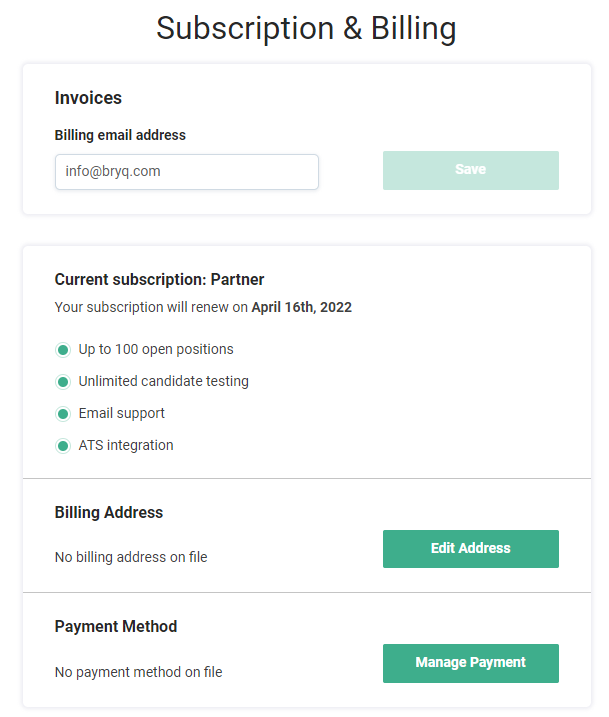
Task: Select the 'Current subscription: Partner' heading
Action: point(159,280)
